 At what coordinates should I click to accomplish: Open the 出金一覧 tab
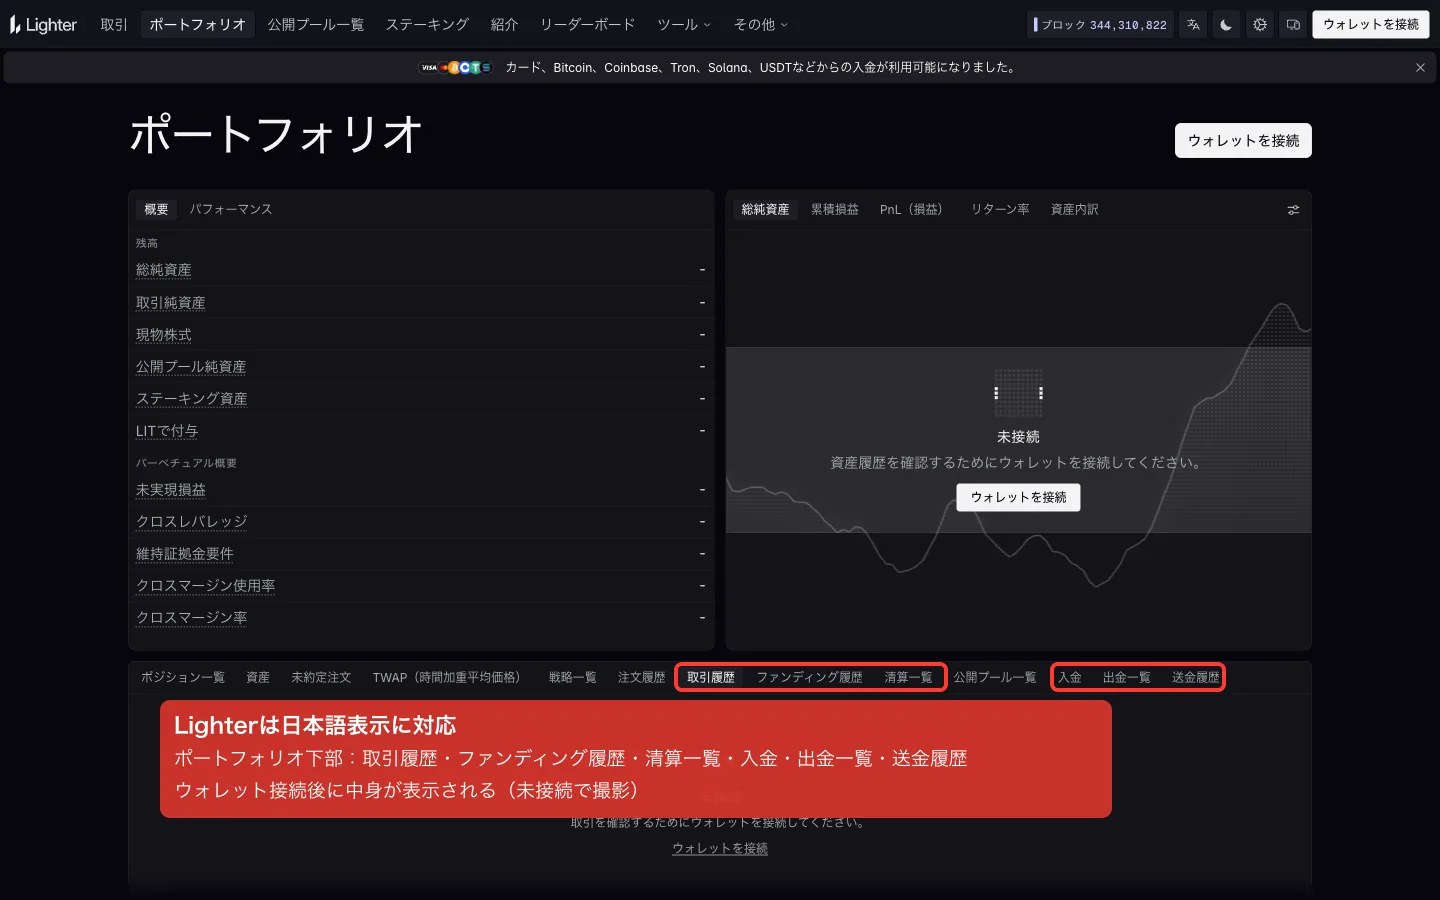1127,678
